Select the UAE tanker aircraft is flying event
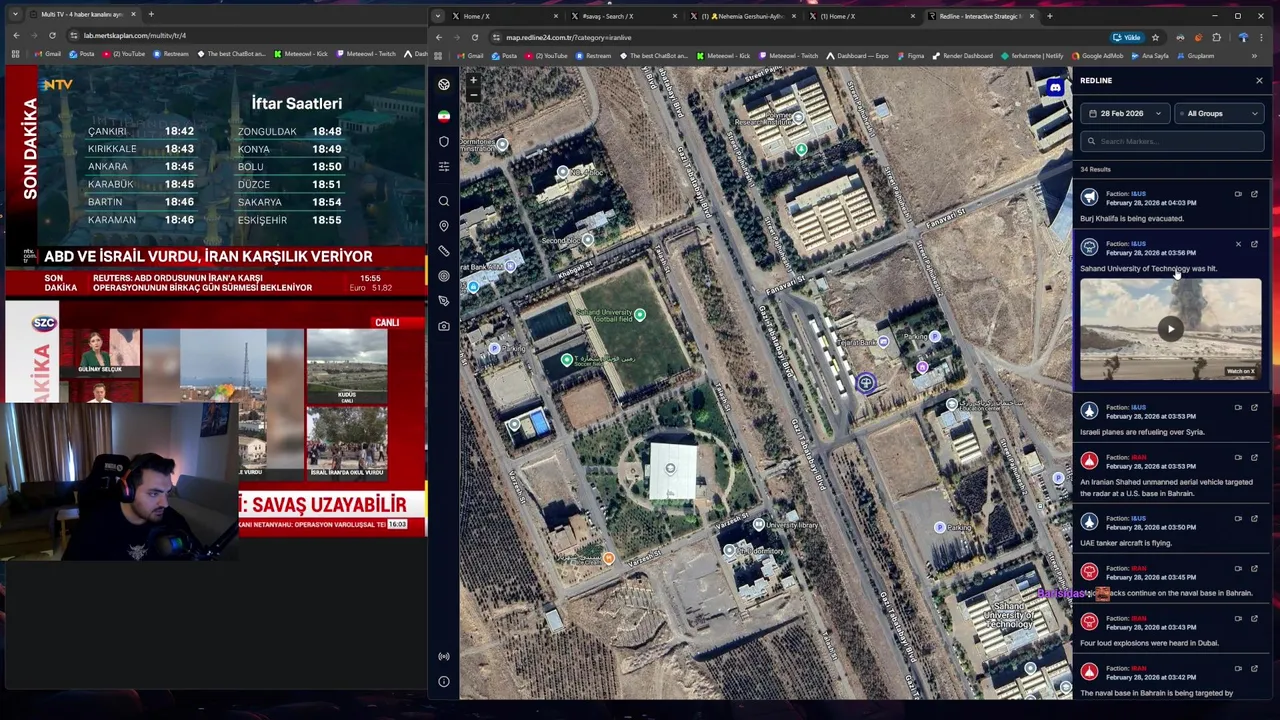The height and width of the screenshot is (720, 1280). coord(1171,531)
